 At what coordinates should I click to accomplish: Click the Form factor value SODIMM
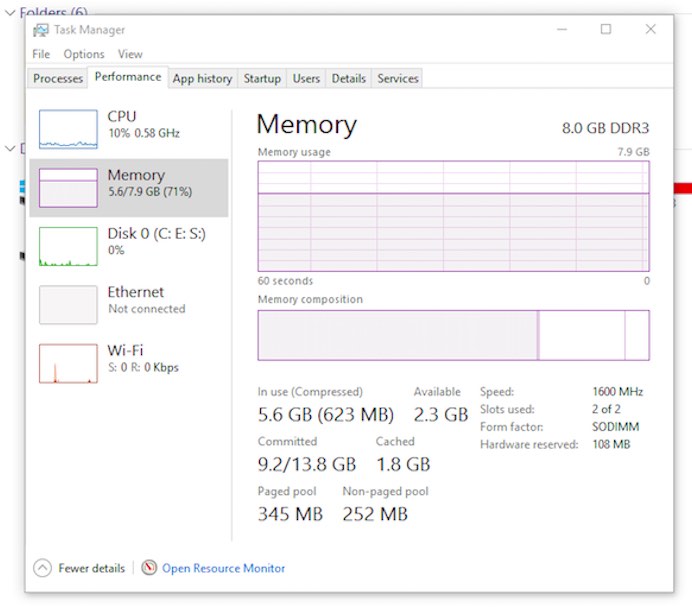tap(616, 427)
